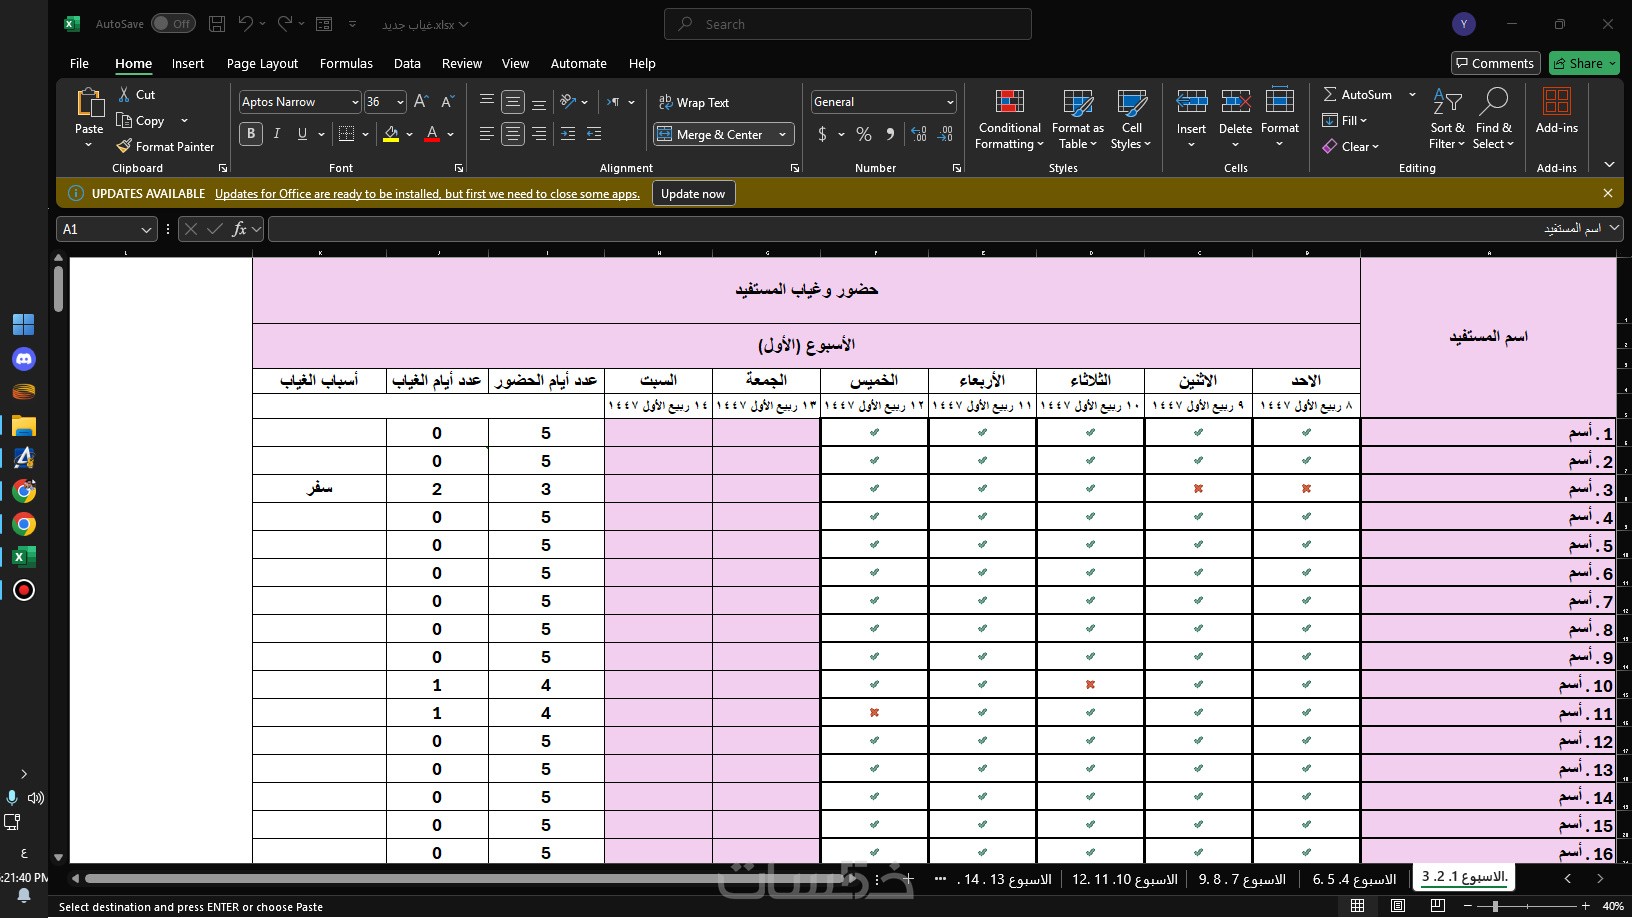1632x918 pixels.
Task: Open the font size dropdown showing 36
Action: point(400,102)
